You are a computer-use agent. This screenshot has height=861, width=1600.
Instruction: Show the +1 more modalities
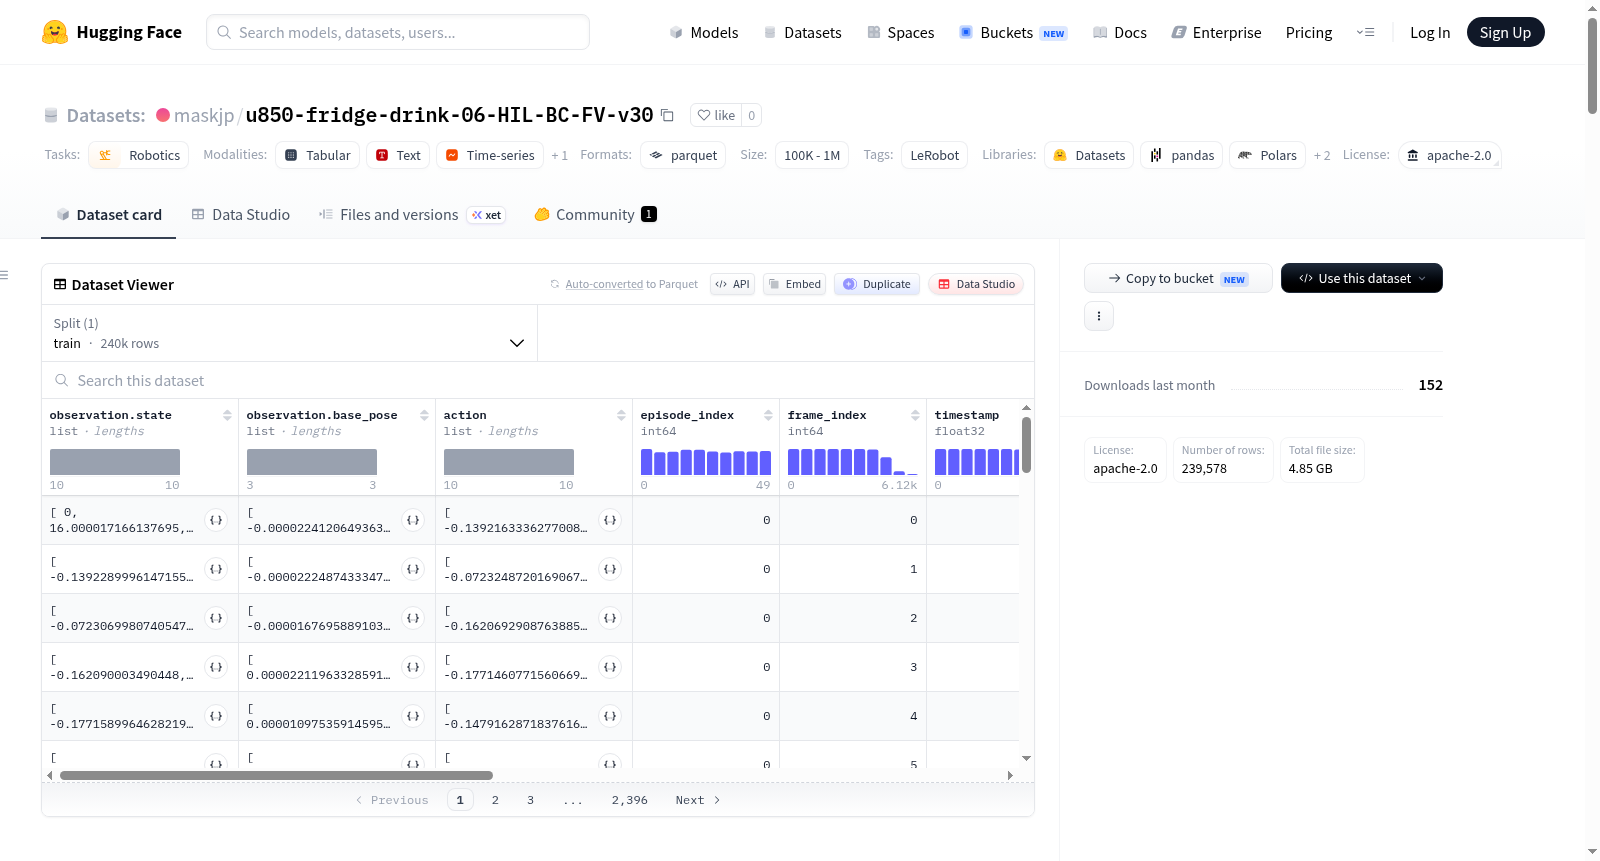click(559, 155)
